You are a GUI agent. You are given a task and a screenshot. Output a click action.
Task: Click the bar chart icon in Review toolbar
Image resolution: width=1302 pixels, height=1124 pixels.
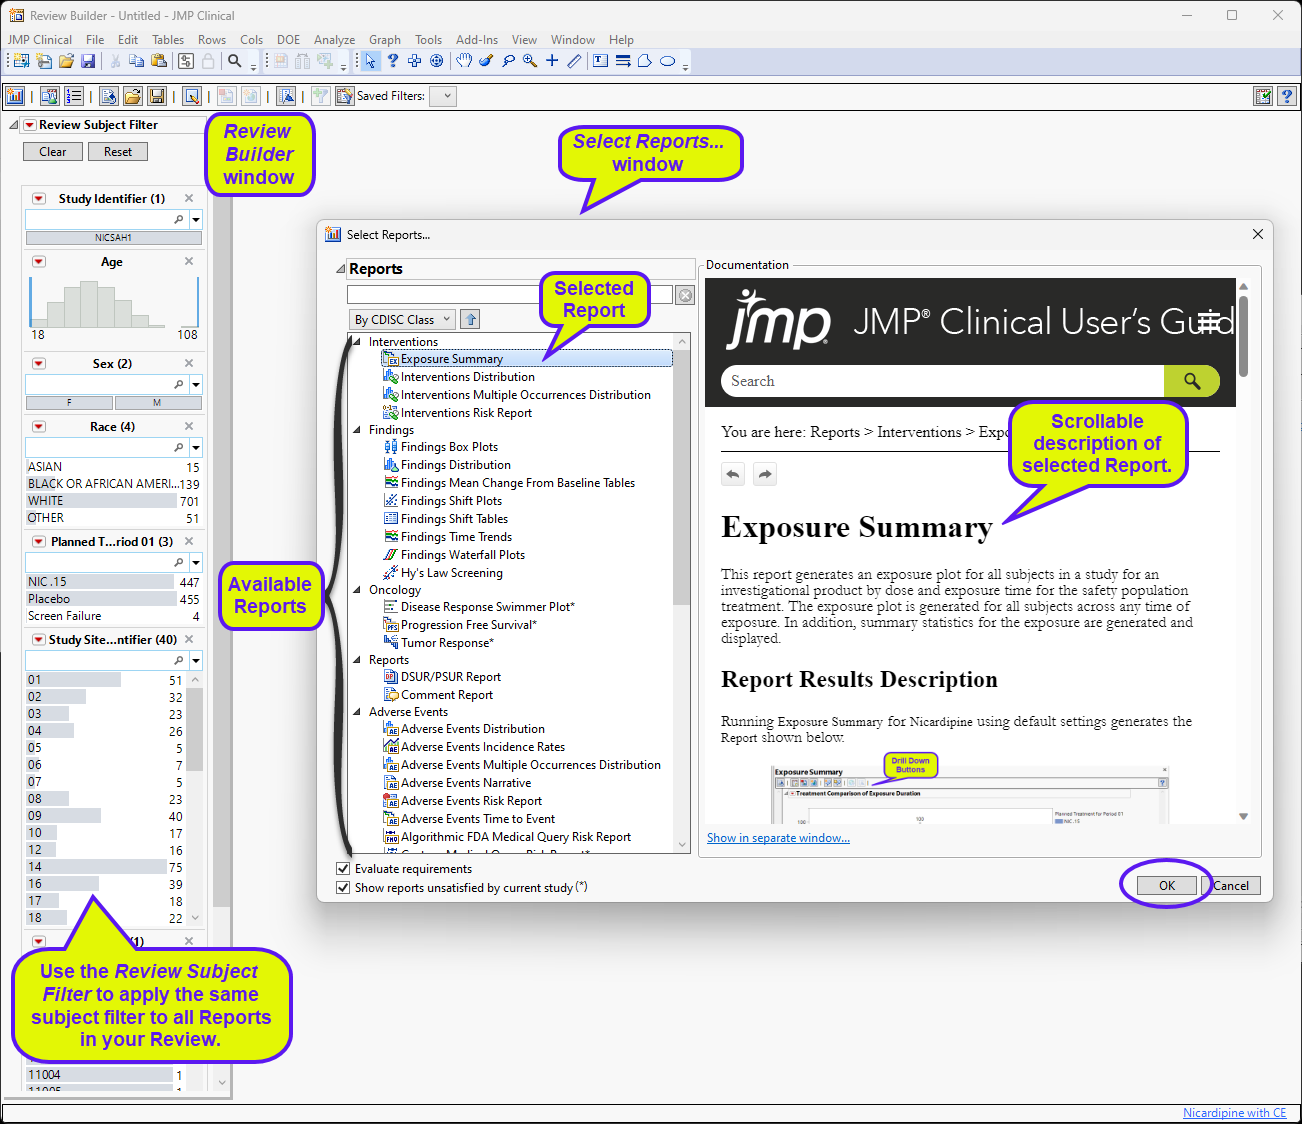coord(15,96)
